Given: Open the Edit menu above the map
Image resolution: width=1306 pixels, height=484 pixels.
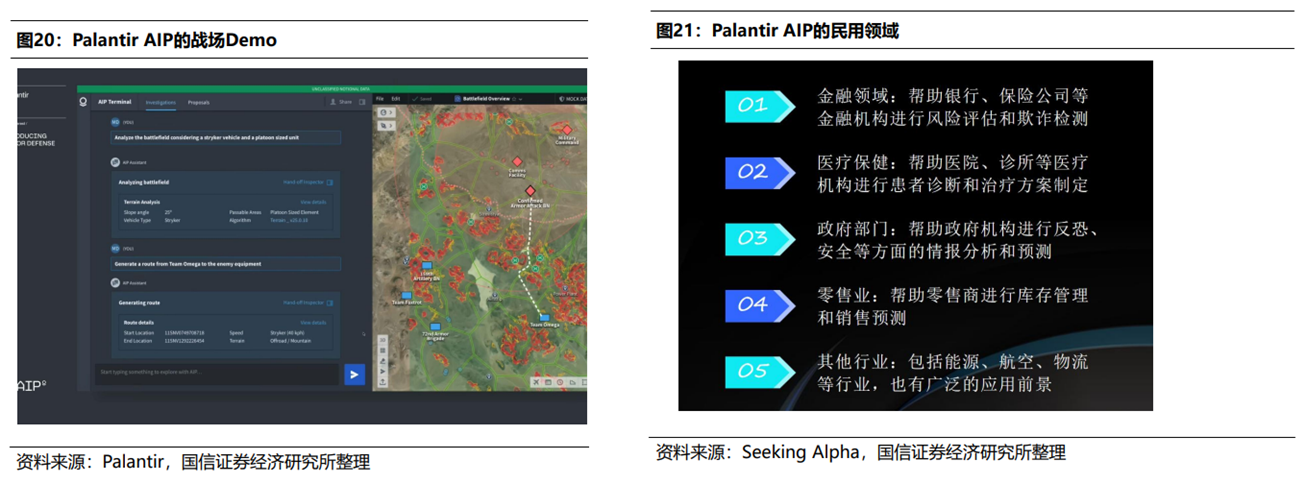Looking at the screenshot, I should pyautogui.click(x=396, y=99).
